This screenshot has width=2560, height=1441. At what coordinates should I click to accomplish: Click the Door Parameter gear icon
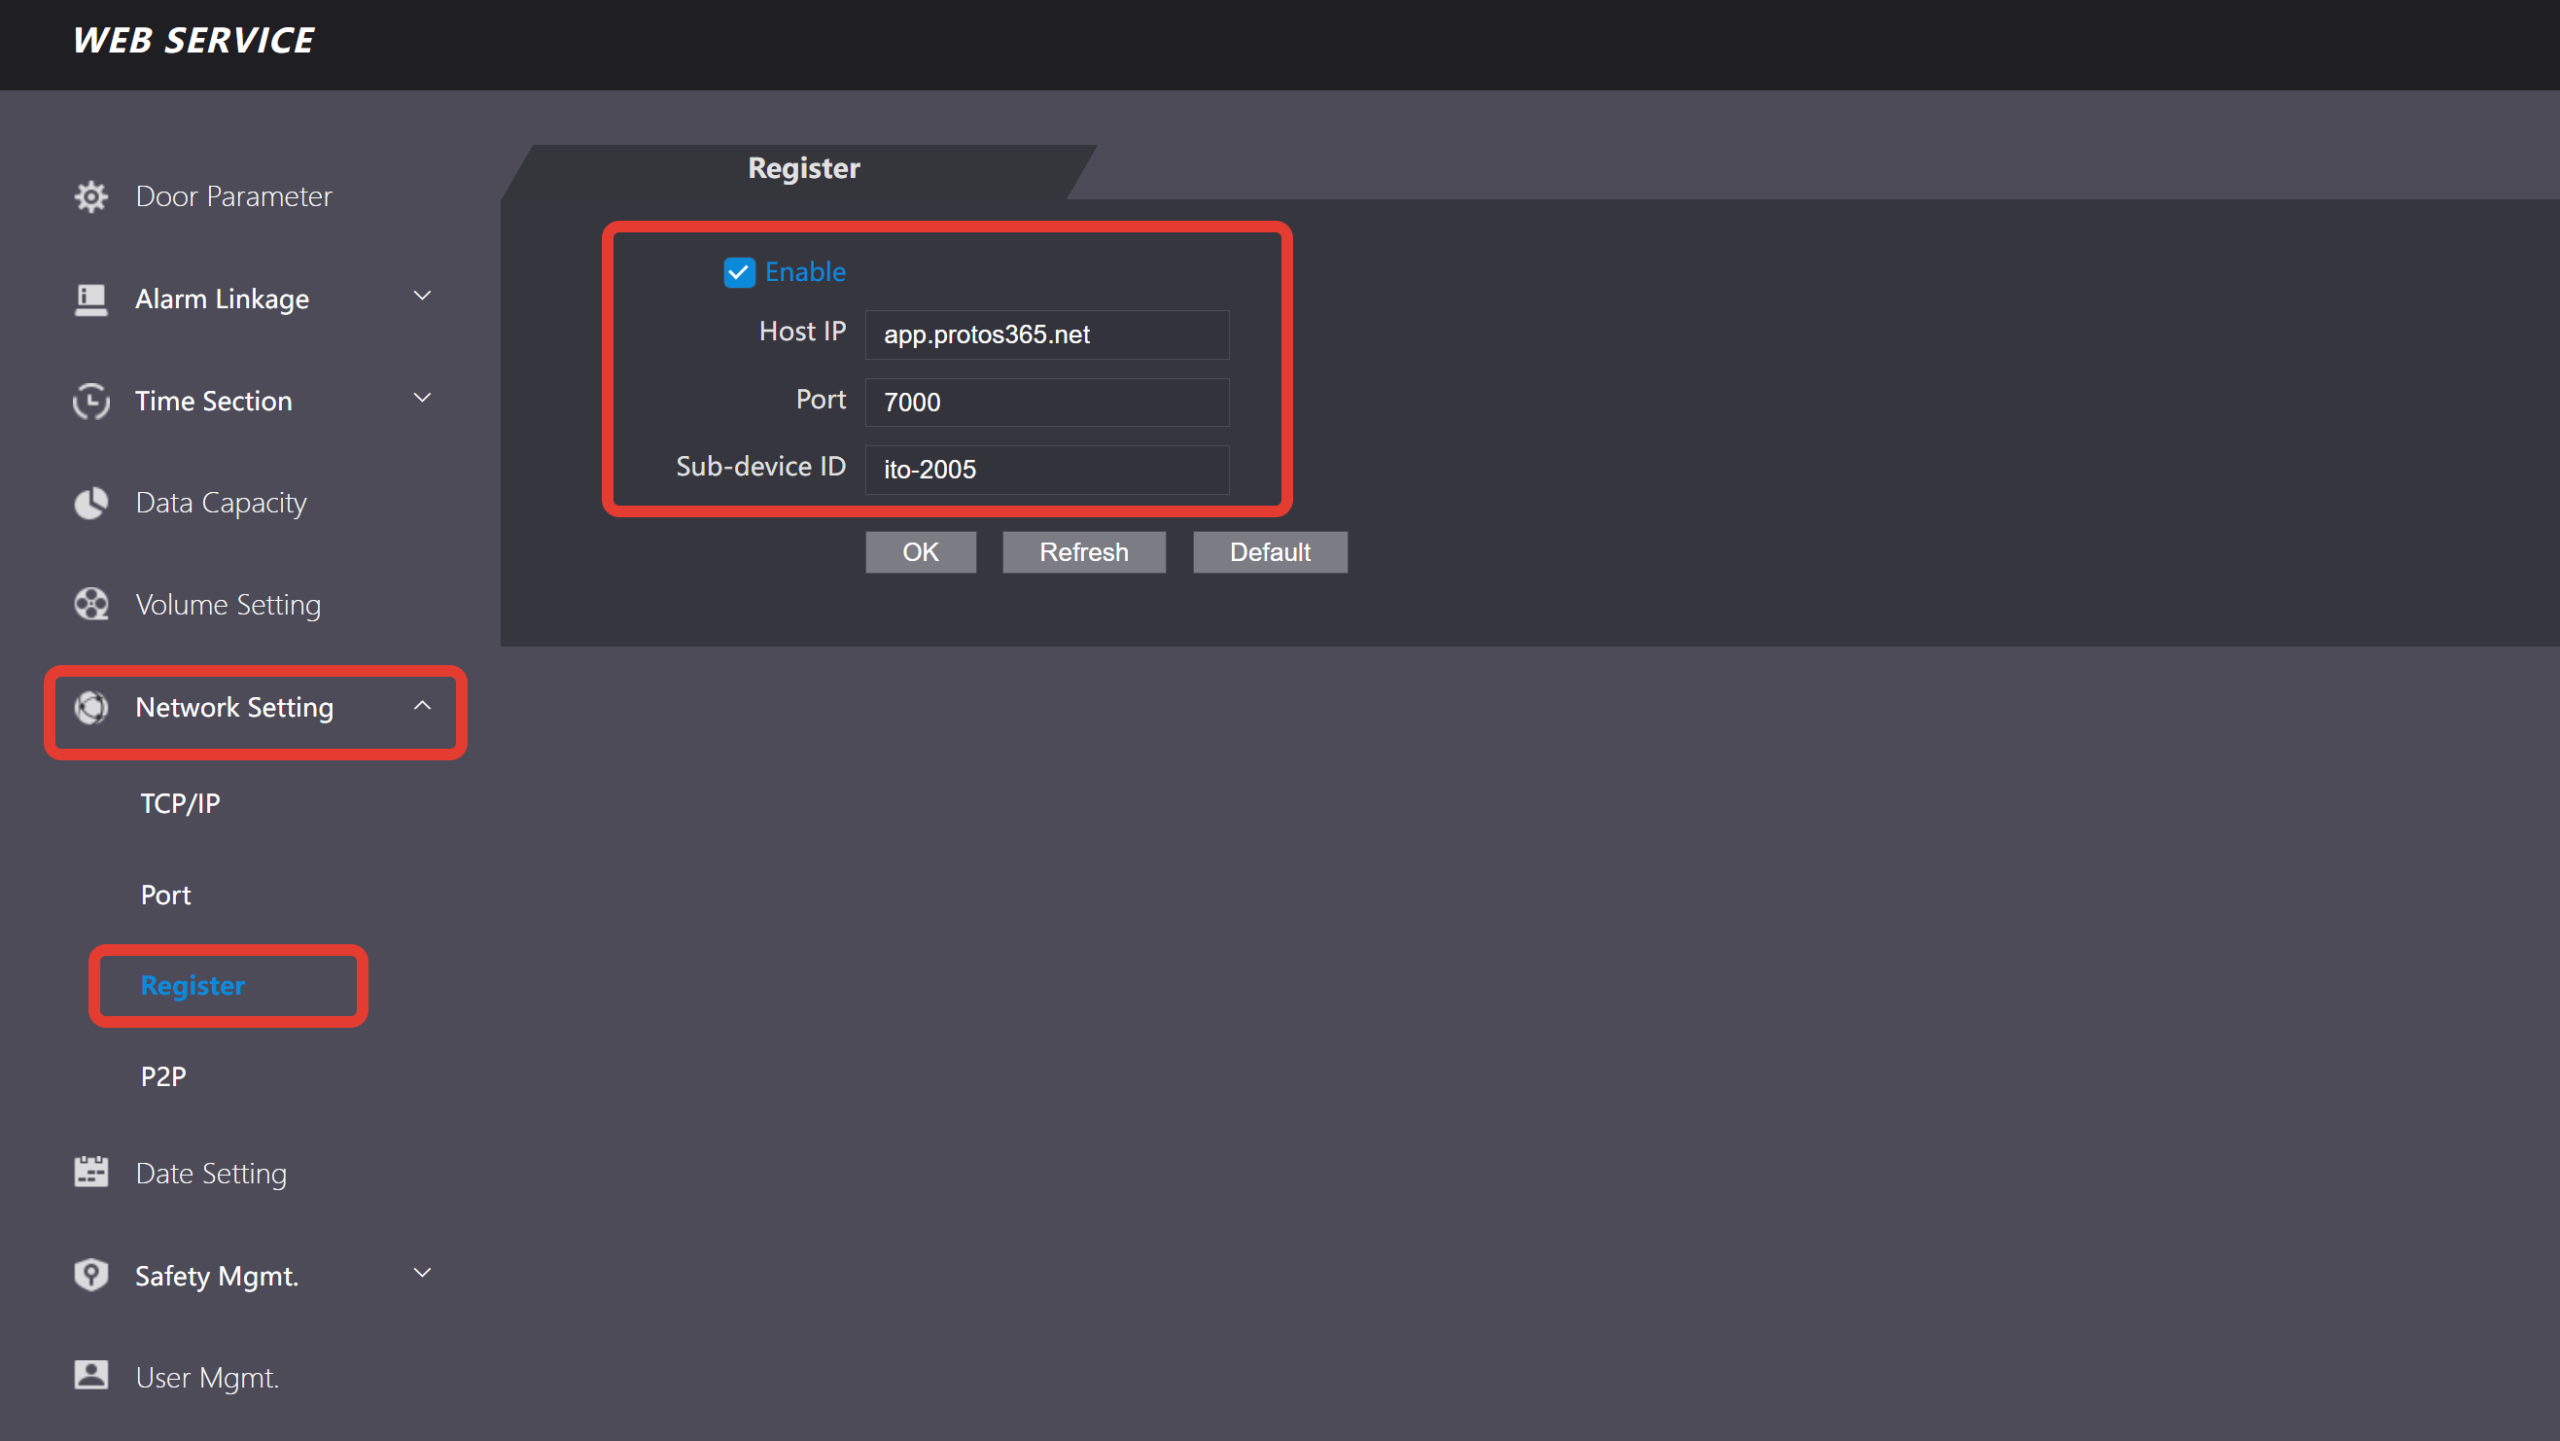pyautogui.click(x=91, y=196)
